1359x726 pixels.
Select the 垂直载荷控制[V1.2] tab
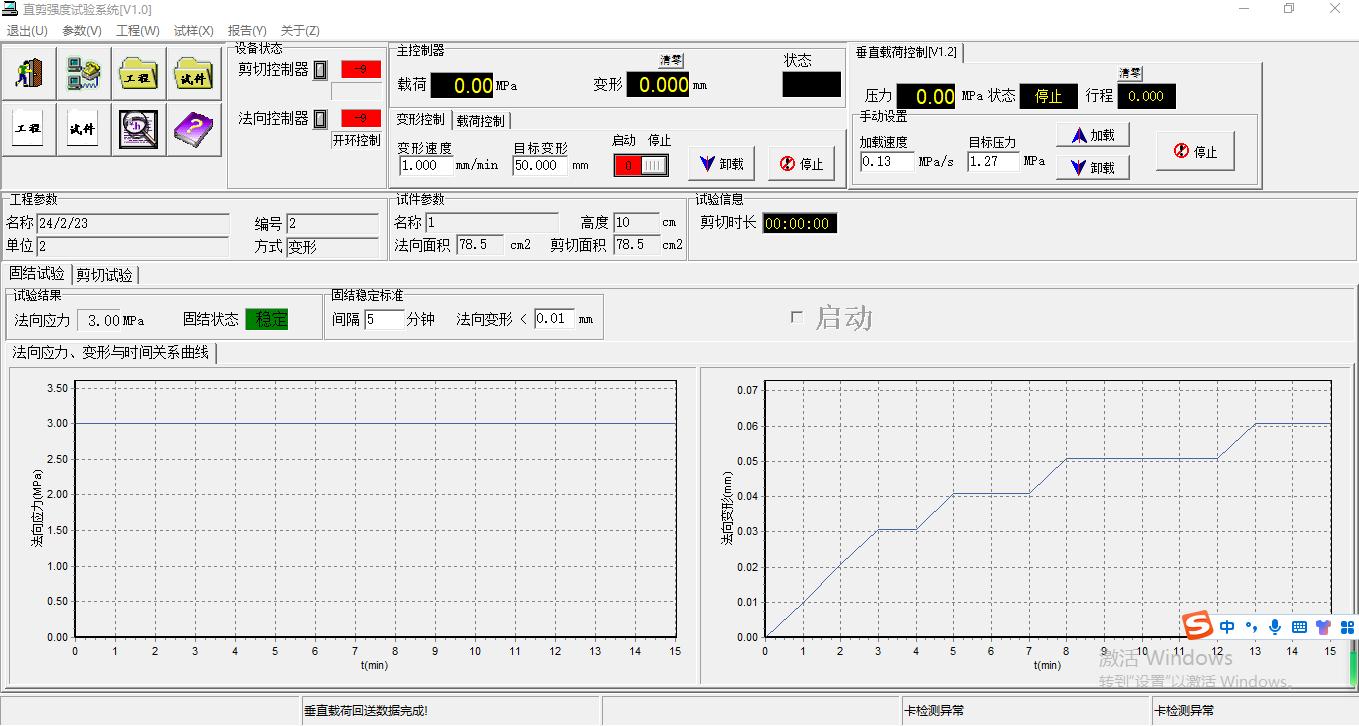(x=906, y=52)
